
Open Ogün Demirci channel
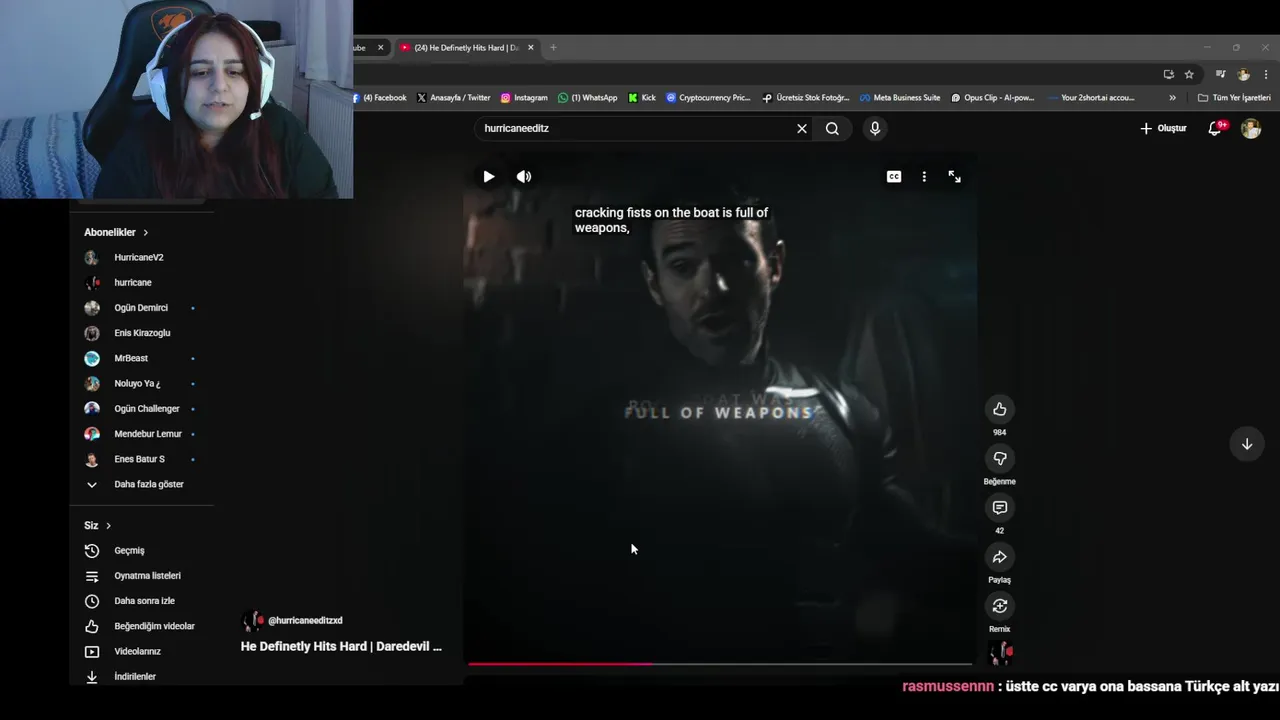(140, 308)
